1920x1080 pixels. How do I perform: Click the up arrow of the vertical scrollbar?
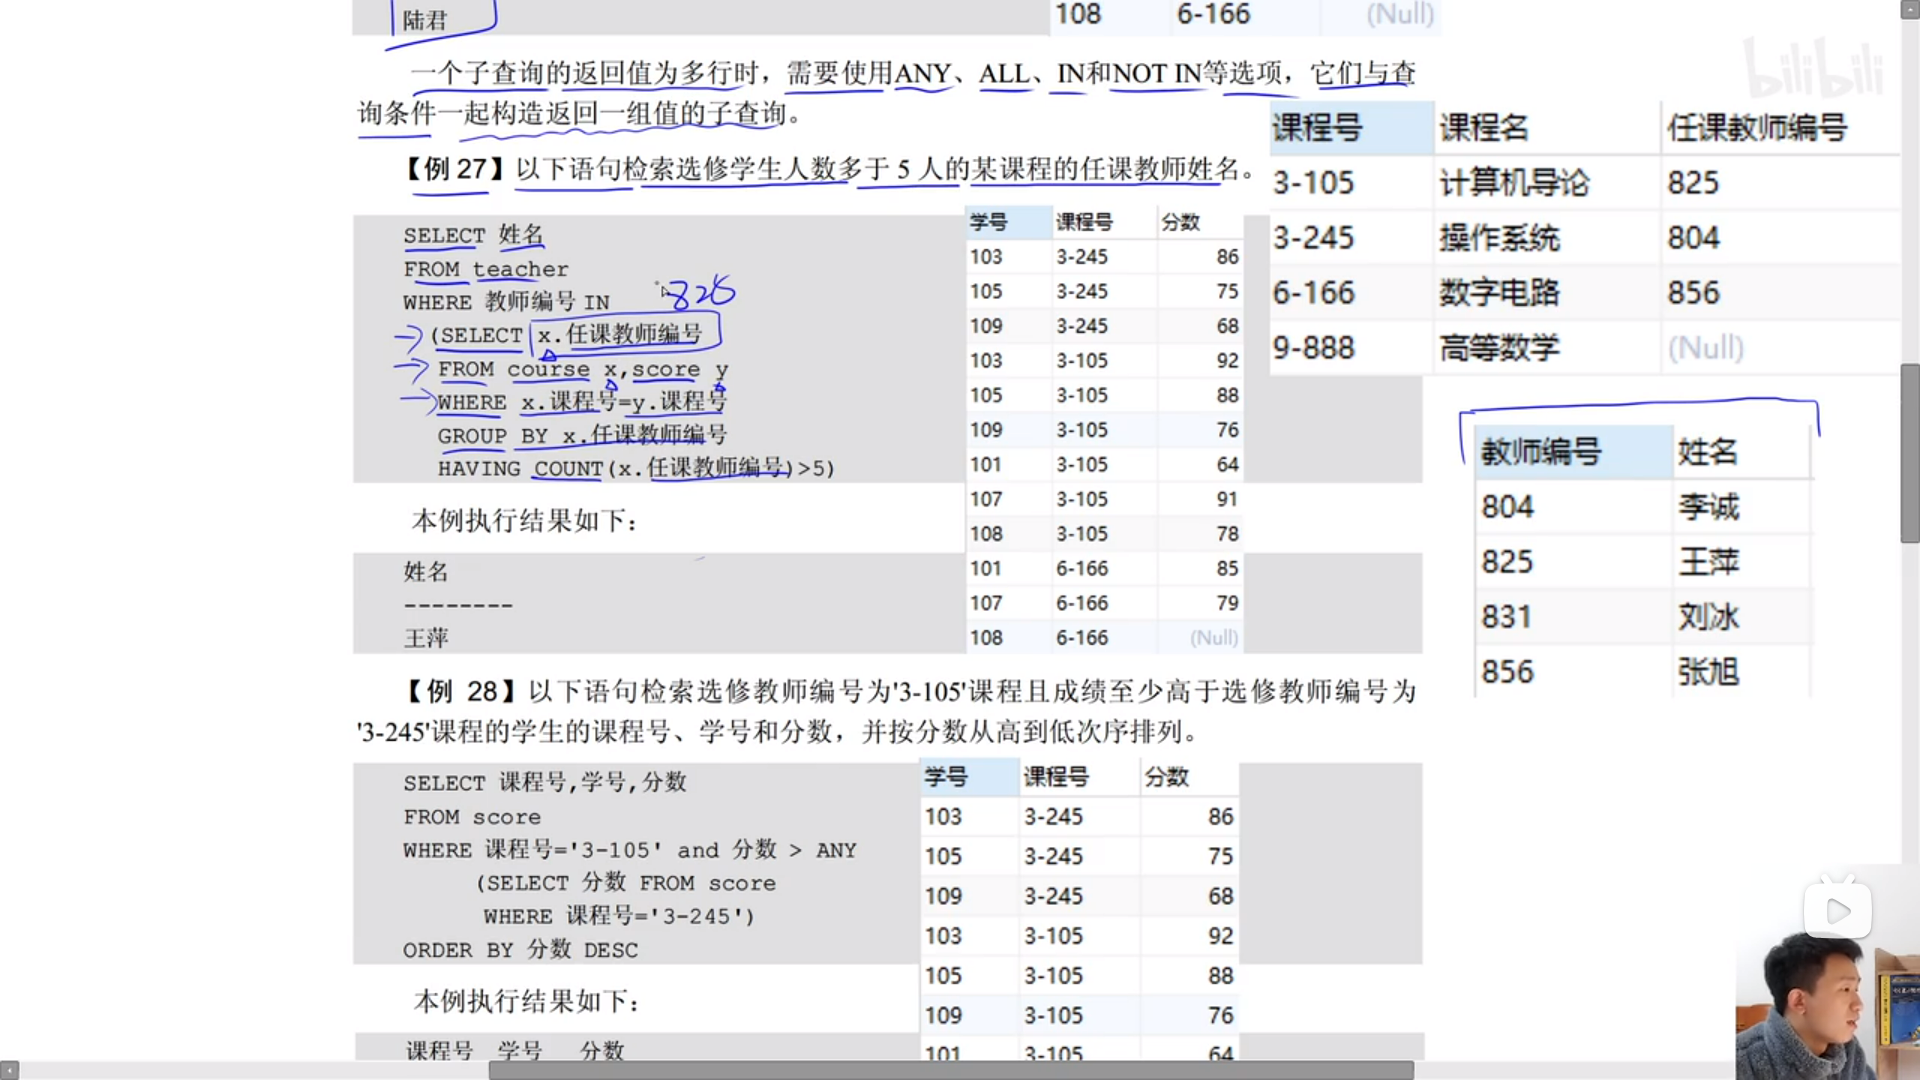coord(1910,9)
